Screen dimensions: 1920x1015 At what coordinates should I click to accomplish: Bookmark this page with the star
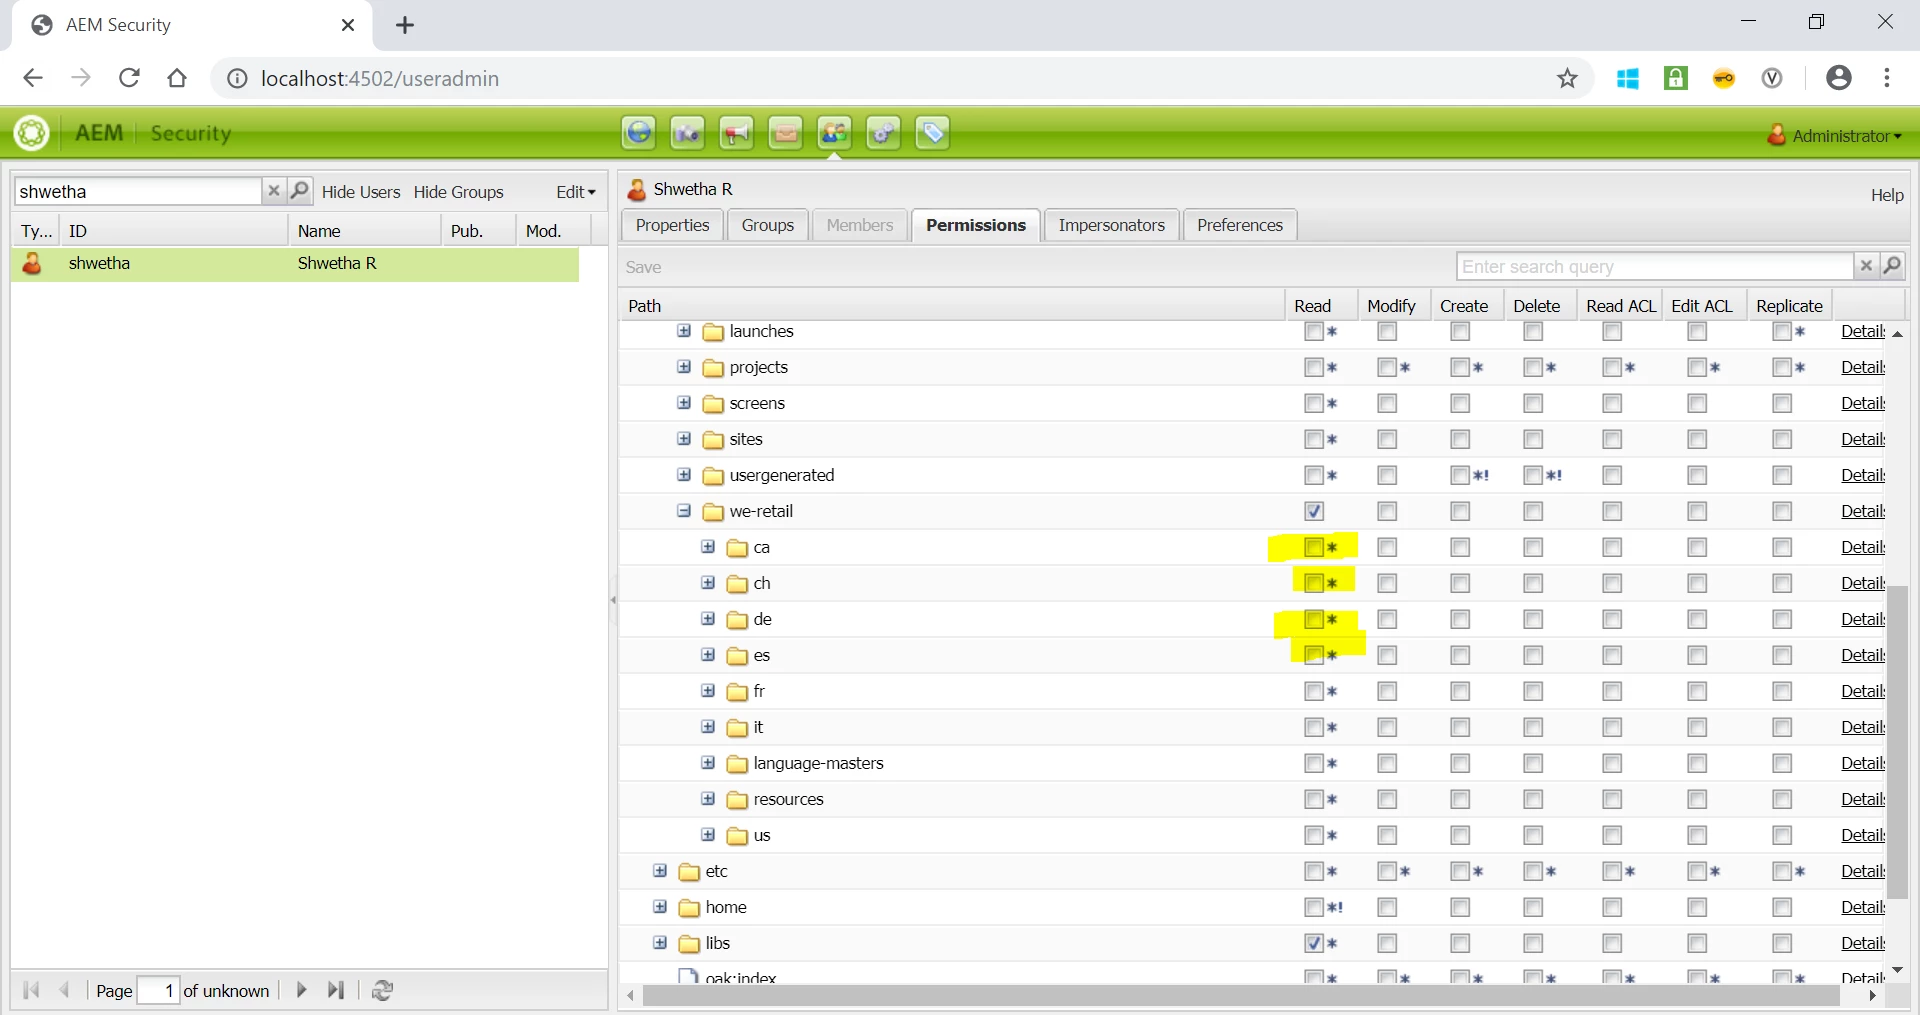click(x=1567, y=78)
